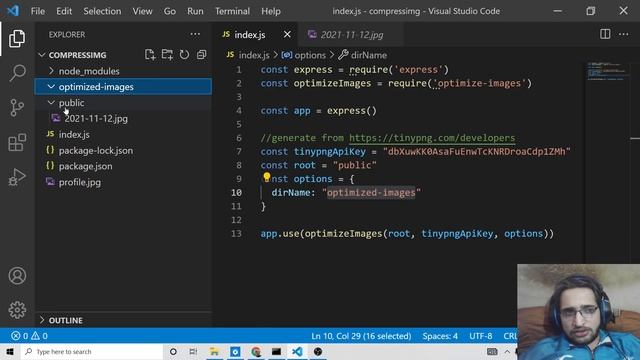This screenshot has height=360, width=640.
Task: Refresh the Explorer file tree
Action: 184,55
